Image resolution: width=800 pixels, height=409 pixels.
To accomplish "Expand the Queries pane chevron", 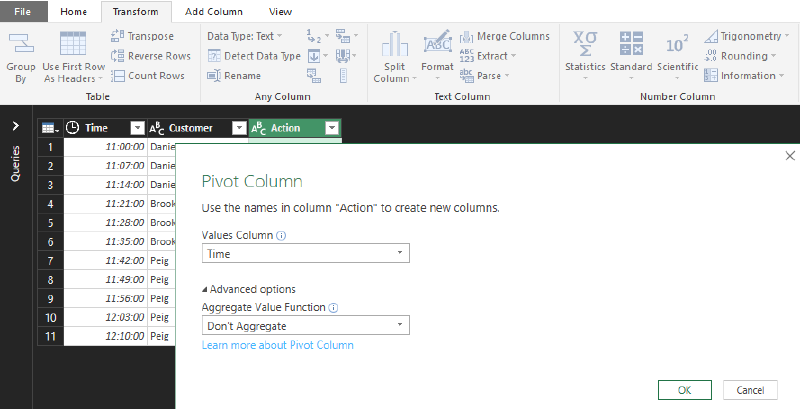I will [x=16, y=125].
